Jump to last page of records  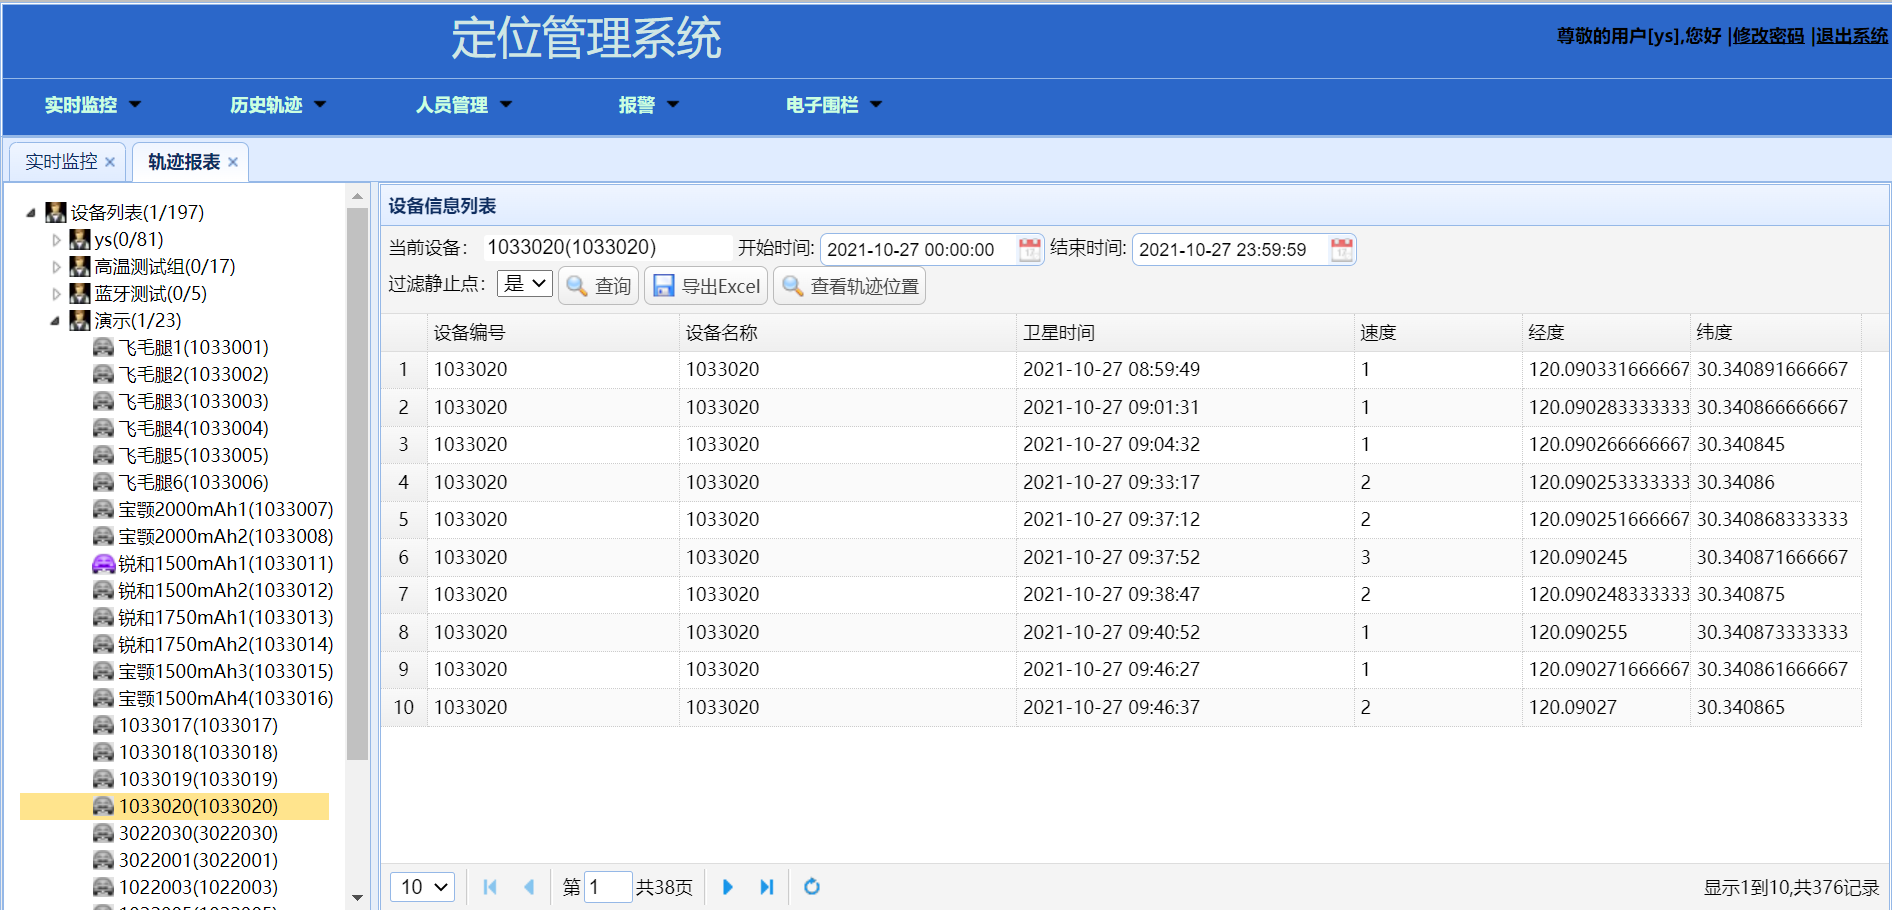(x=766, y=887)
